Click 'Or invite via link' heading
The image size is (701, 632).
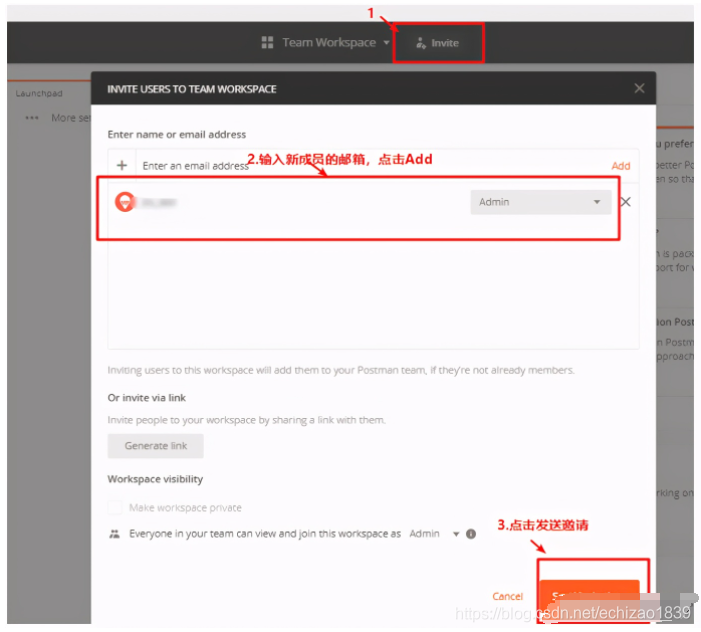point(147,398)
